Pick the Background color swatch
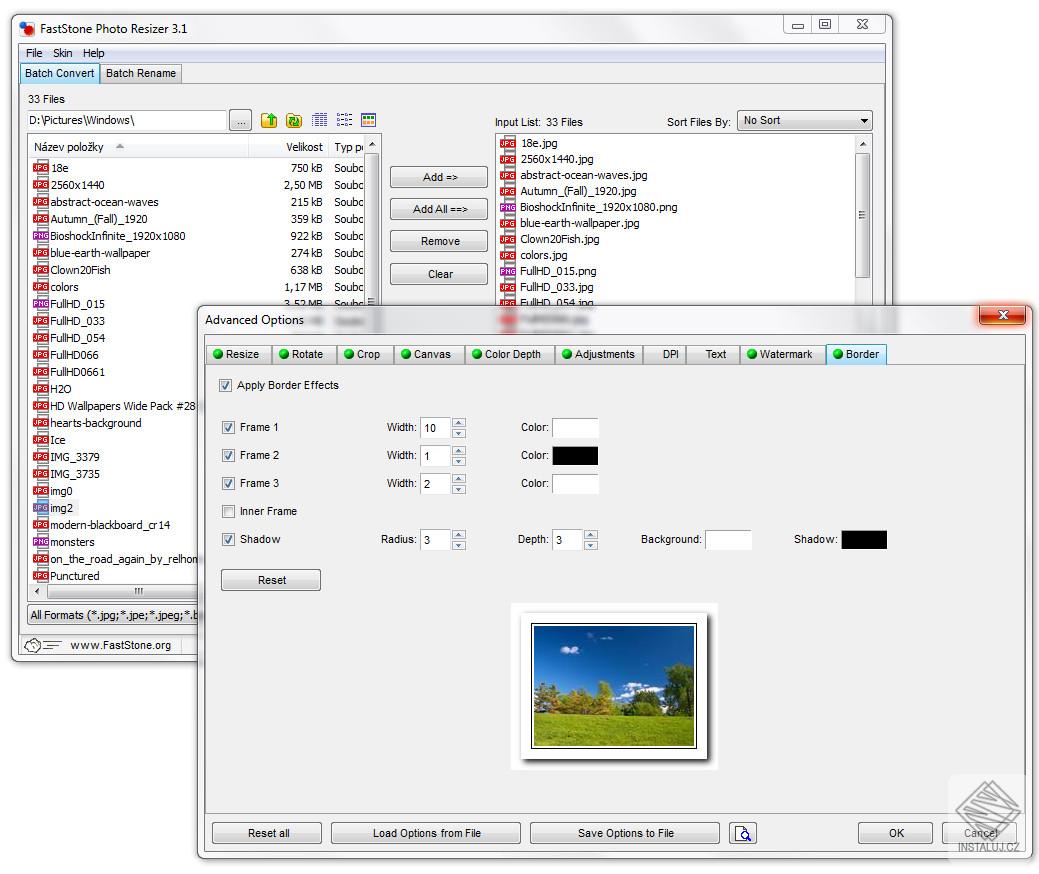This screenshot has width=1039, height=874. (x=728, y=540)
